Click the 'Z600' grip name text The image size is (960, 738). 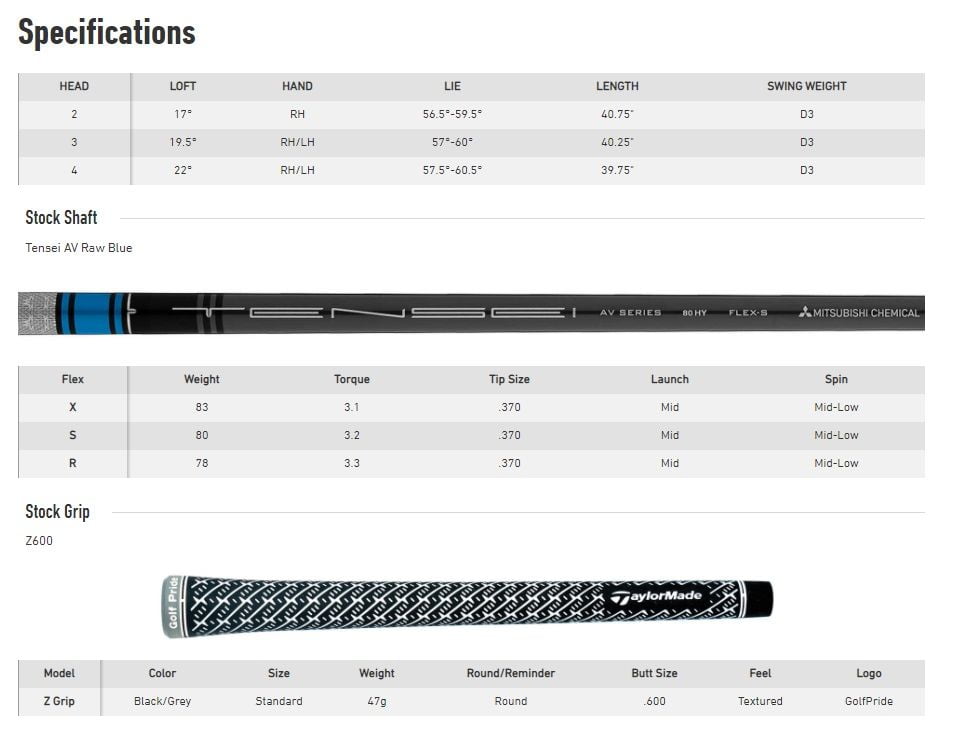pyautogui.click(x=39, y=541)
